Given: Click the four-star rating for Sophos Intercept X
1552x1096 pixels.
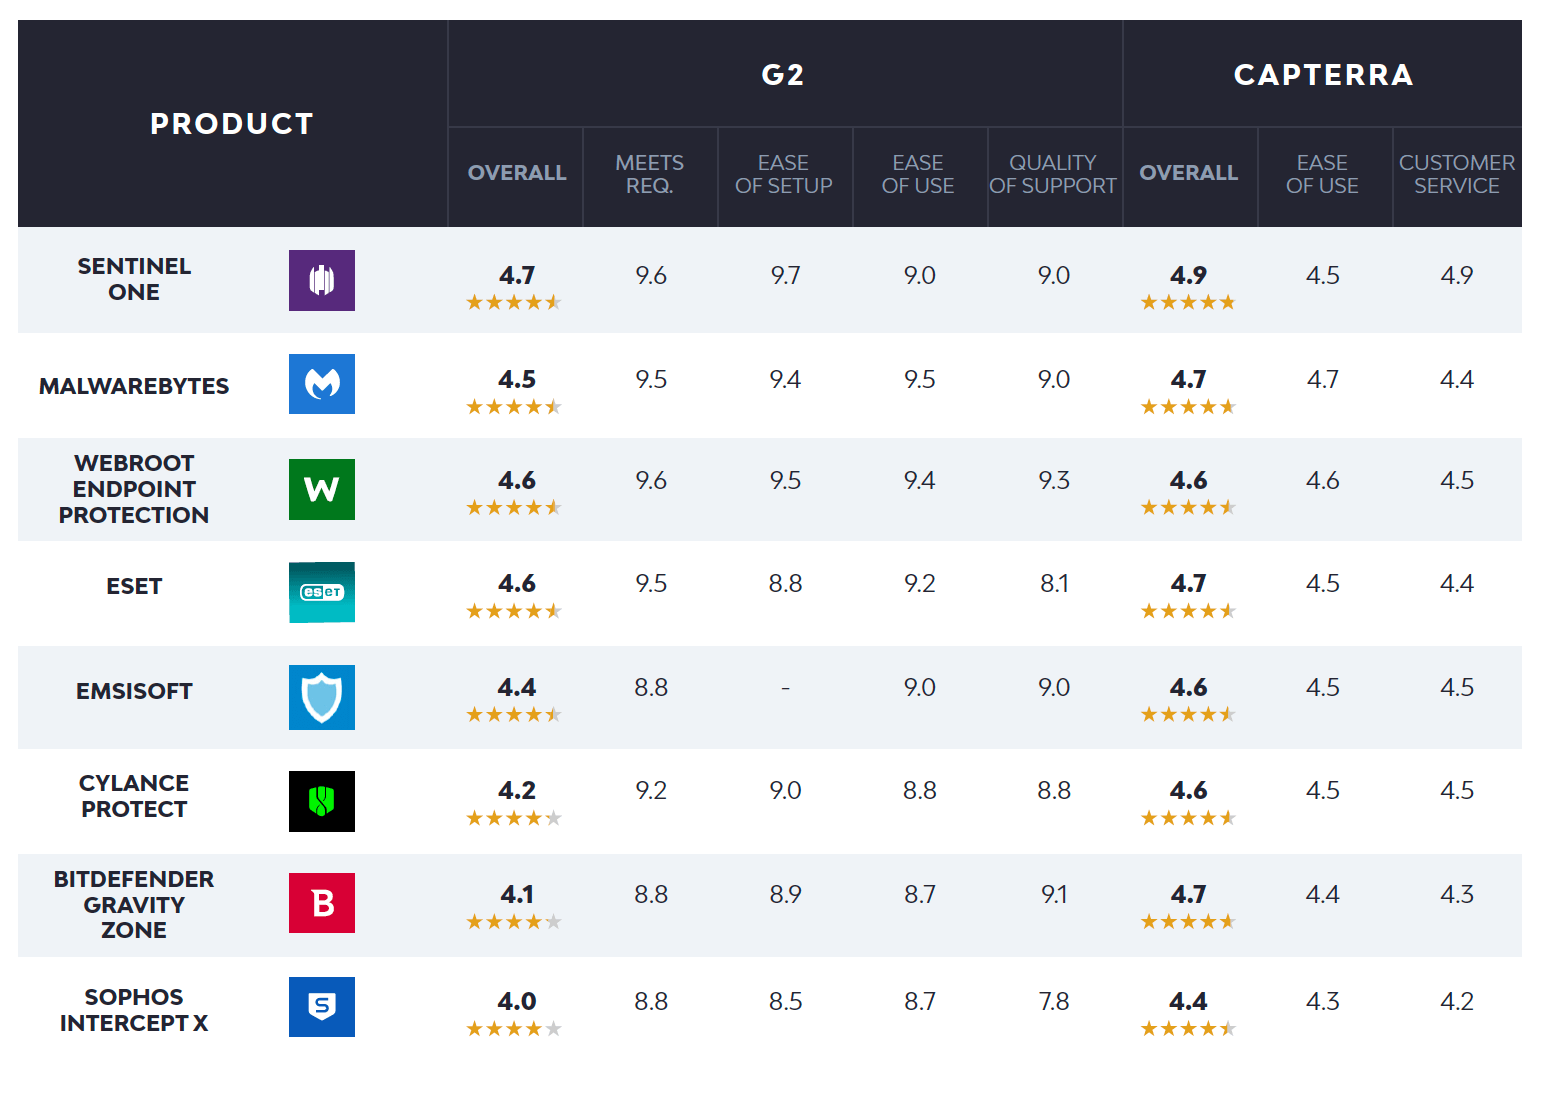Looking at the screenshot, I should point(513,1027).
